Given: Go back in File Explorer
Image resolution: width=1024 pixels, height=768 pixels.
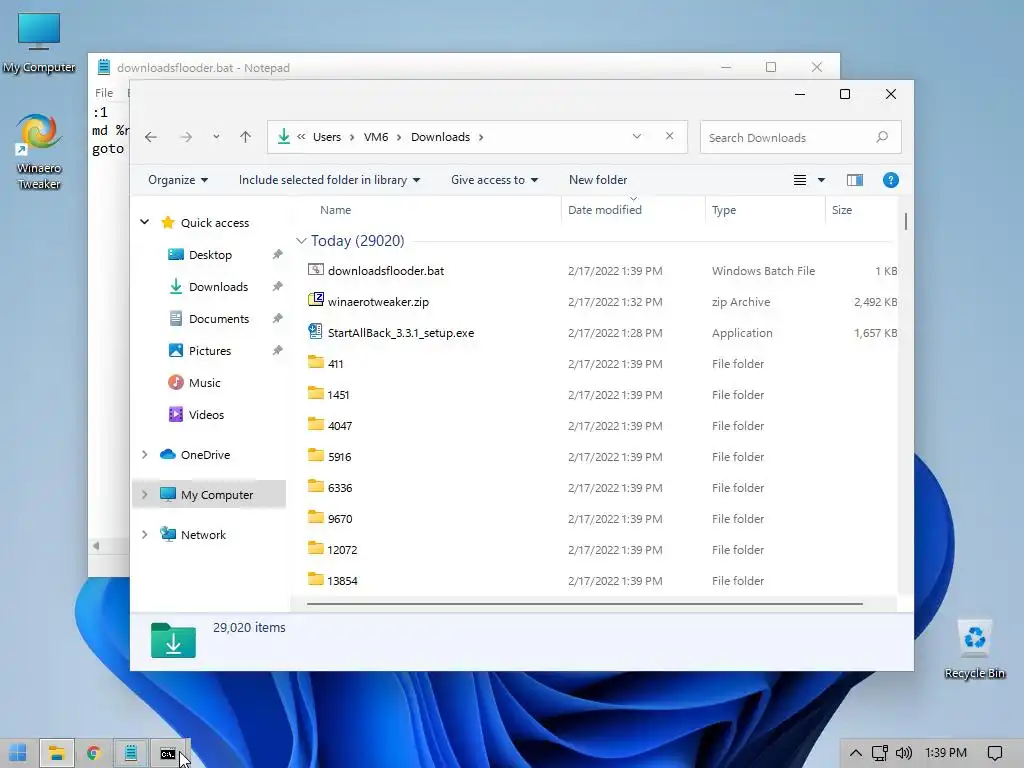Looking at the screenshot, I should pos(151,137).
